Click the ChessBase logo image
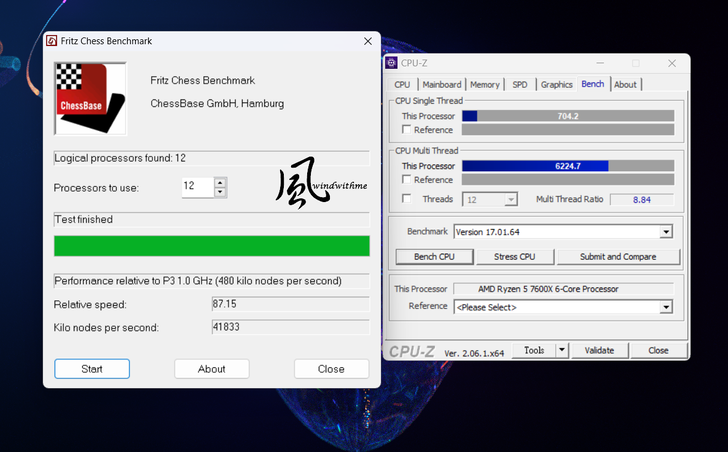Image resolution: width=728 pixels, height=452 pixels. coord(90,98)
